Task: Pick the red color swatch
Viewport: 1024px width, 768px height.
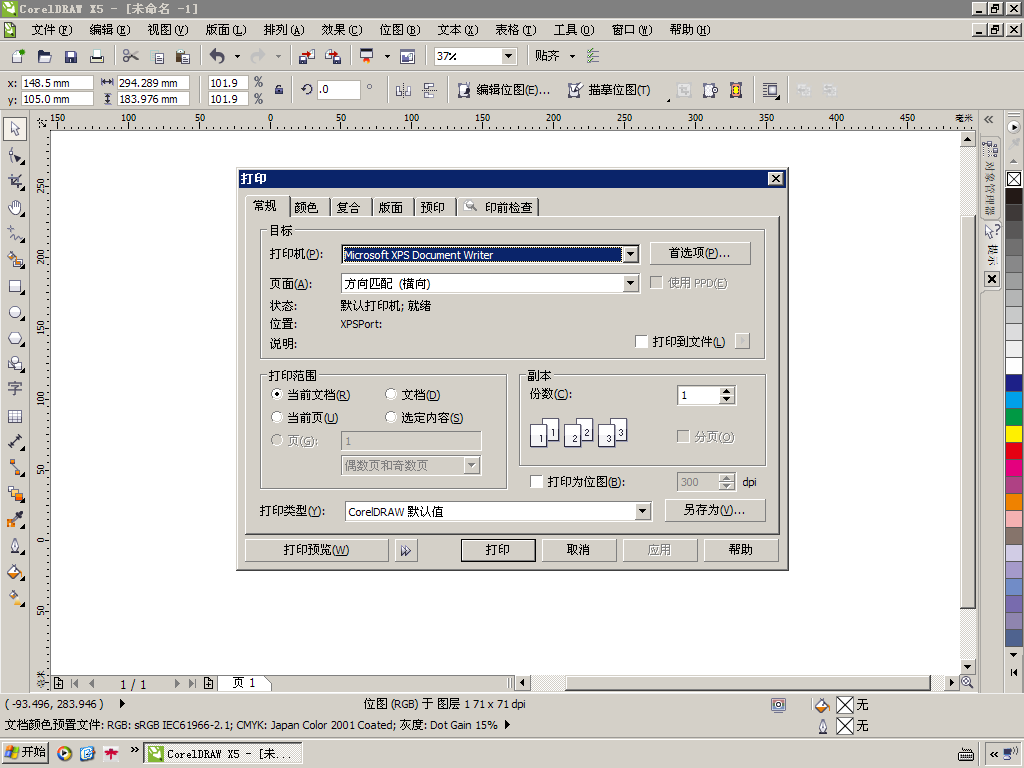Action: [1014, 451]
